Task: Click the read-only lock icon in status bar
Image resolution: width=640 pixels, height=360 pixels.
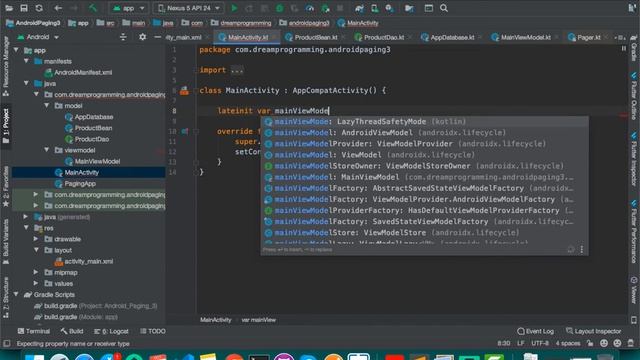Action: click(x=590, y=343)
